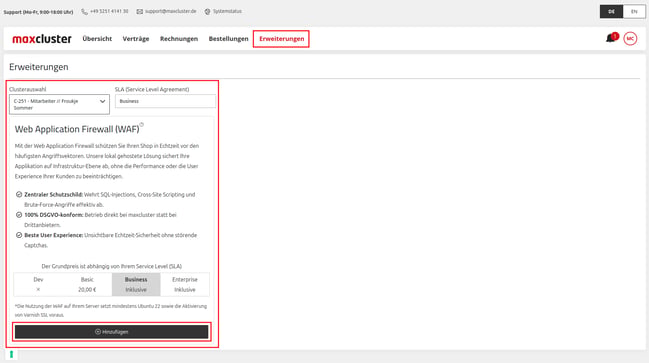The height and width of the screenshot is (363, 649).
Task: Open the MC user avatar menu
Action: 630,38
